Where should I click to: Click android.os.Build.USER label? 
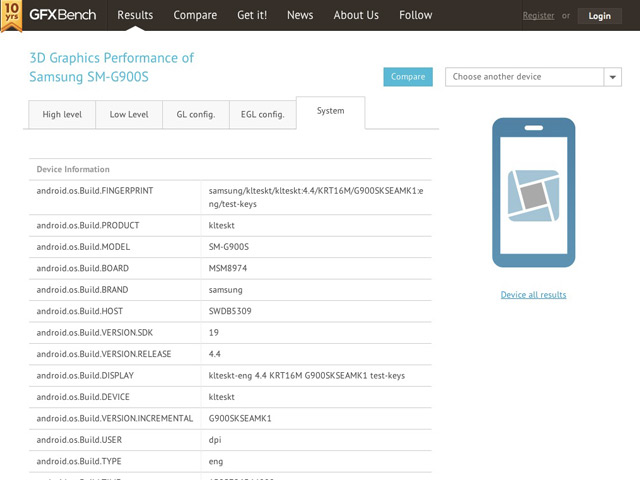pyautogui.click(x=79, y=440)
